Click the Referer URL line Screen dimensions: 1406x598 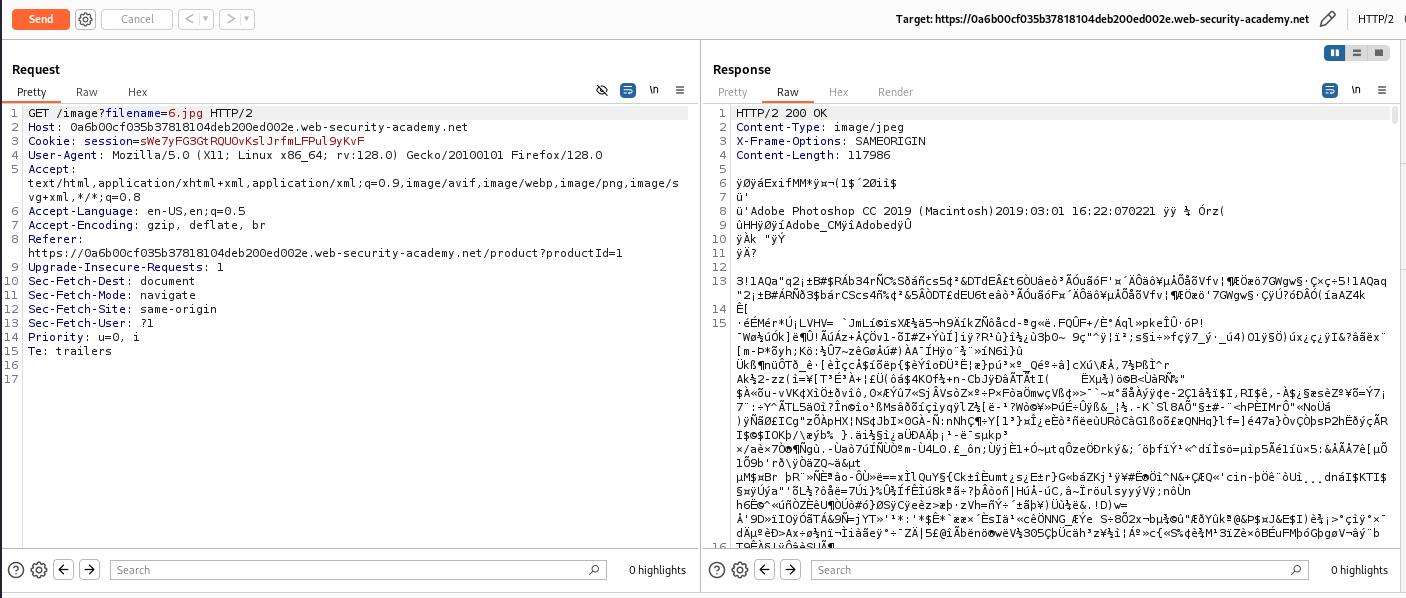[x=325, y=253]
